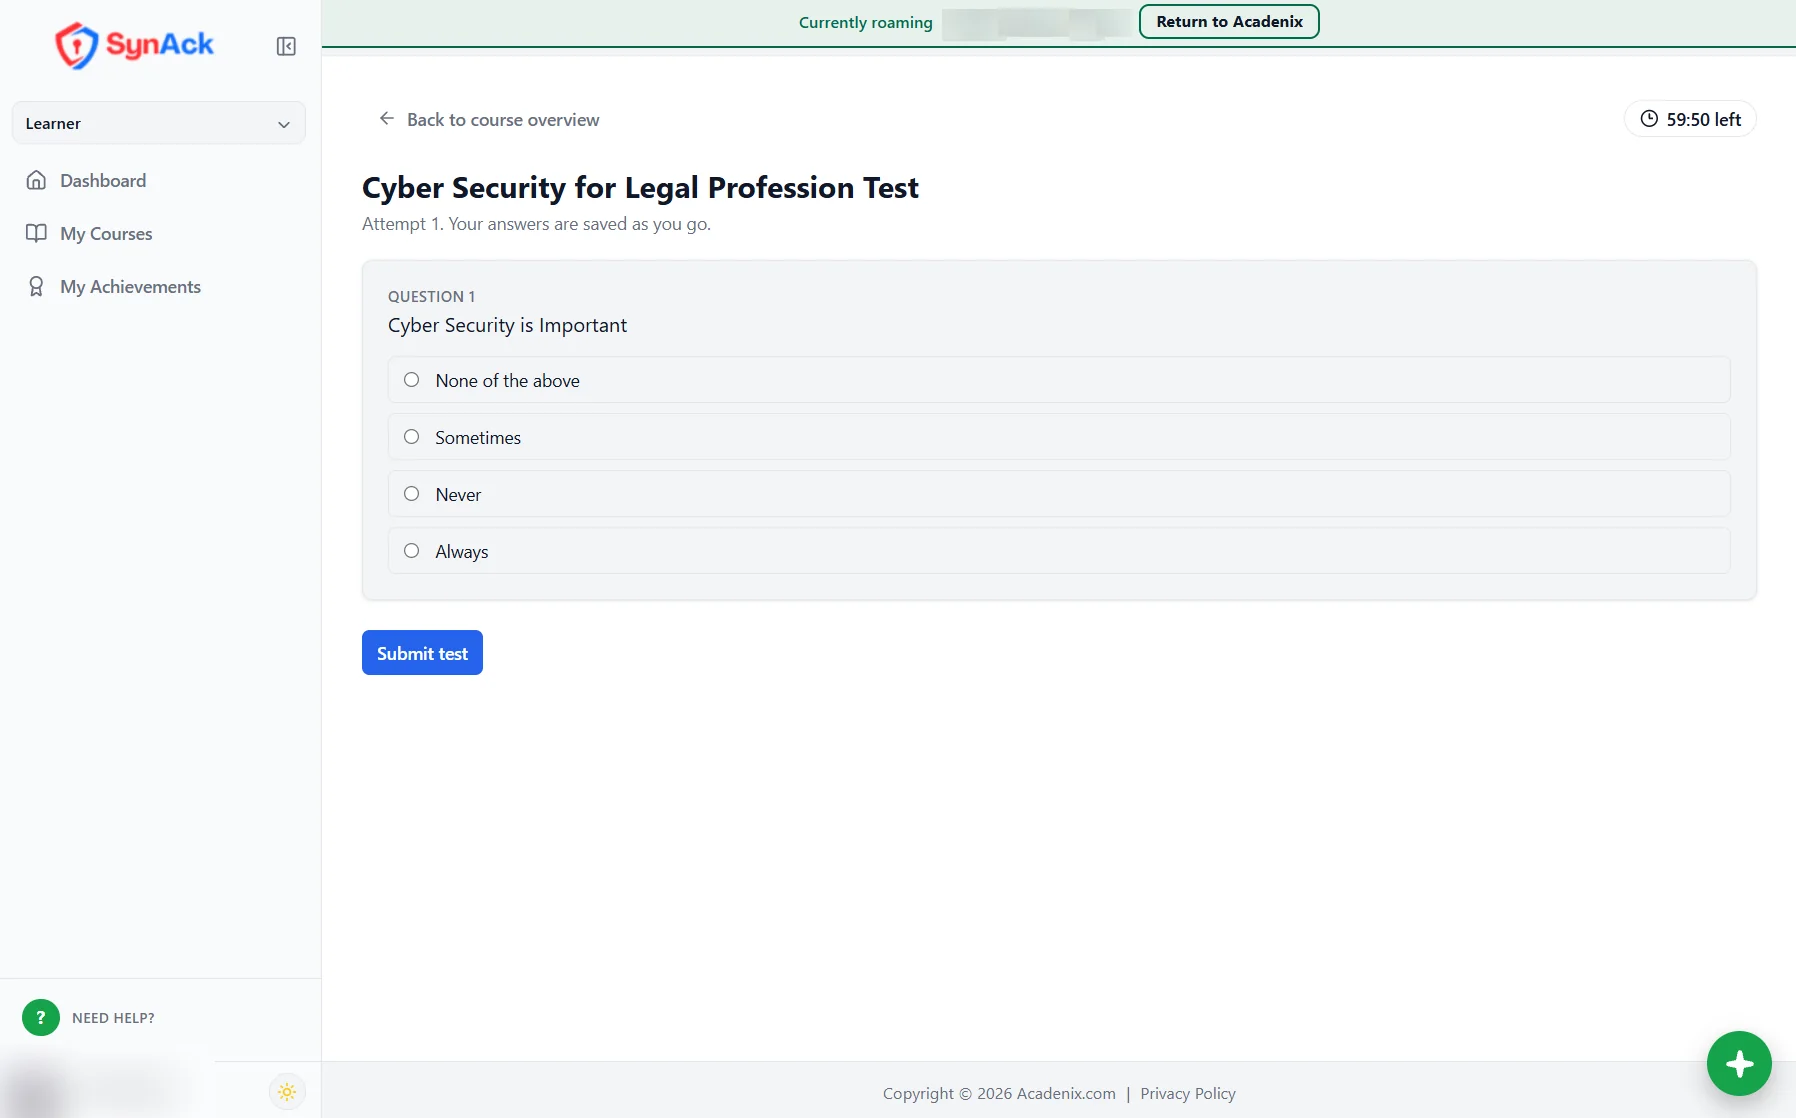
Task: Select the Sometimes answer
Action: click(1058, 437)
